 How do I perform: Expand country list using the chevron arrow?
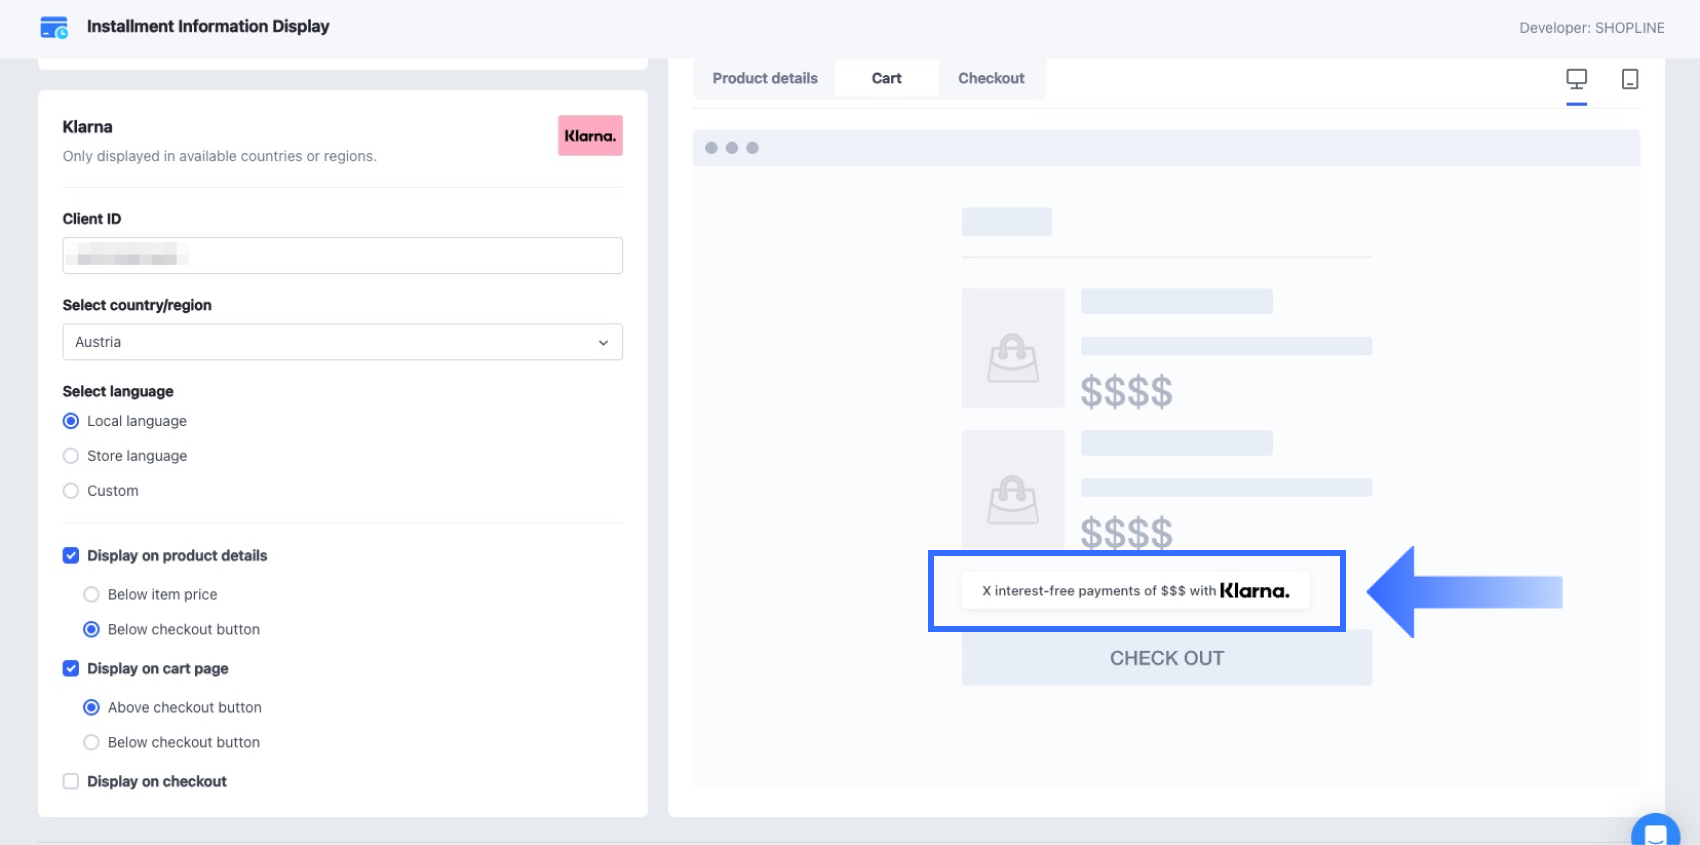click(x=603, y=343)
